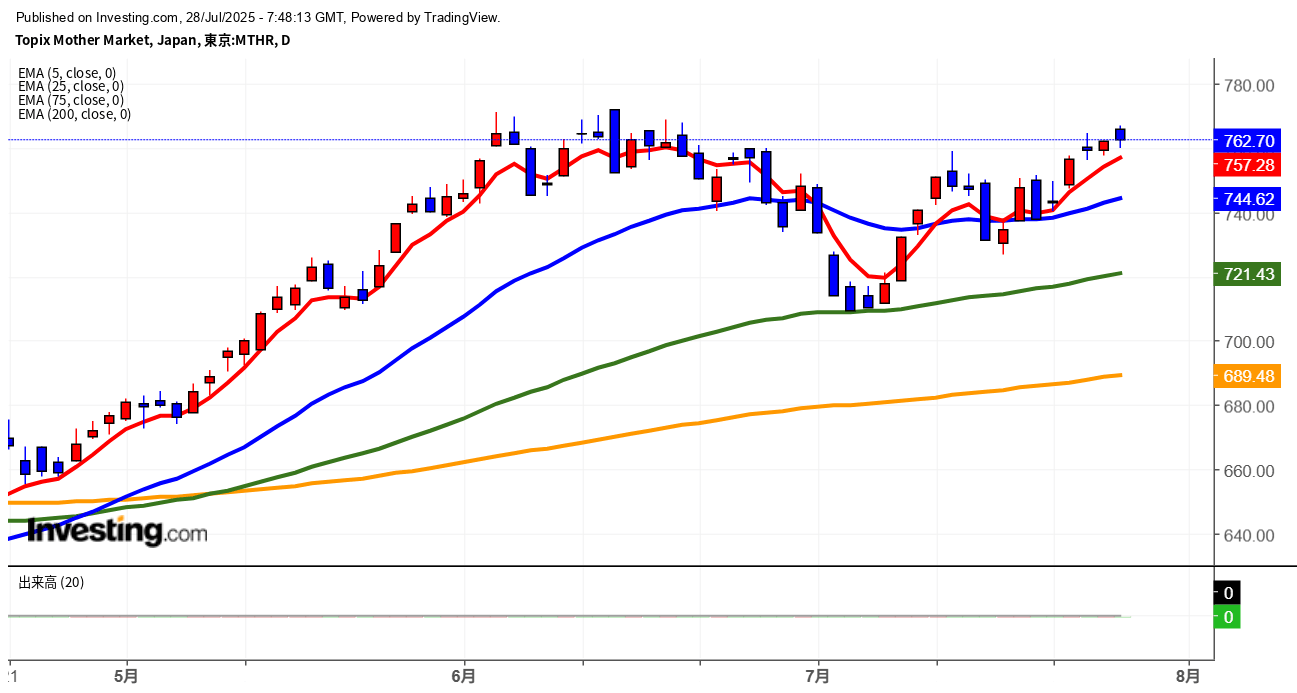Click the 680.00 price axis label

[1249, 406]
